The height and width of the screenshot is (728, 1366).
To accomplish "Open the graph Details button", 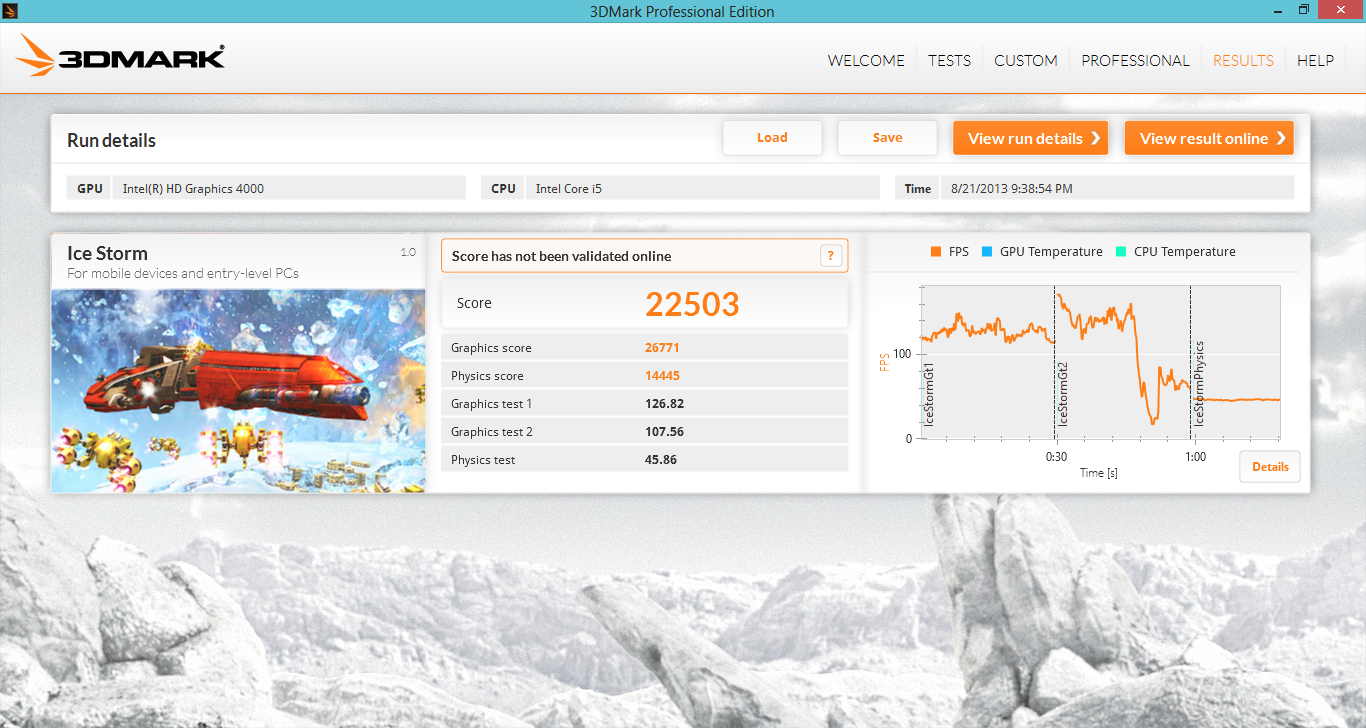I will coord(1270,467).
